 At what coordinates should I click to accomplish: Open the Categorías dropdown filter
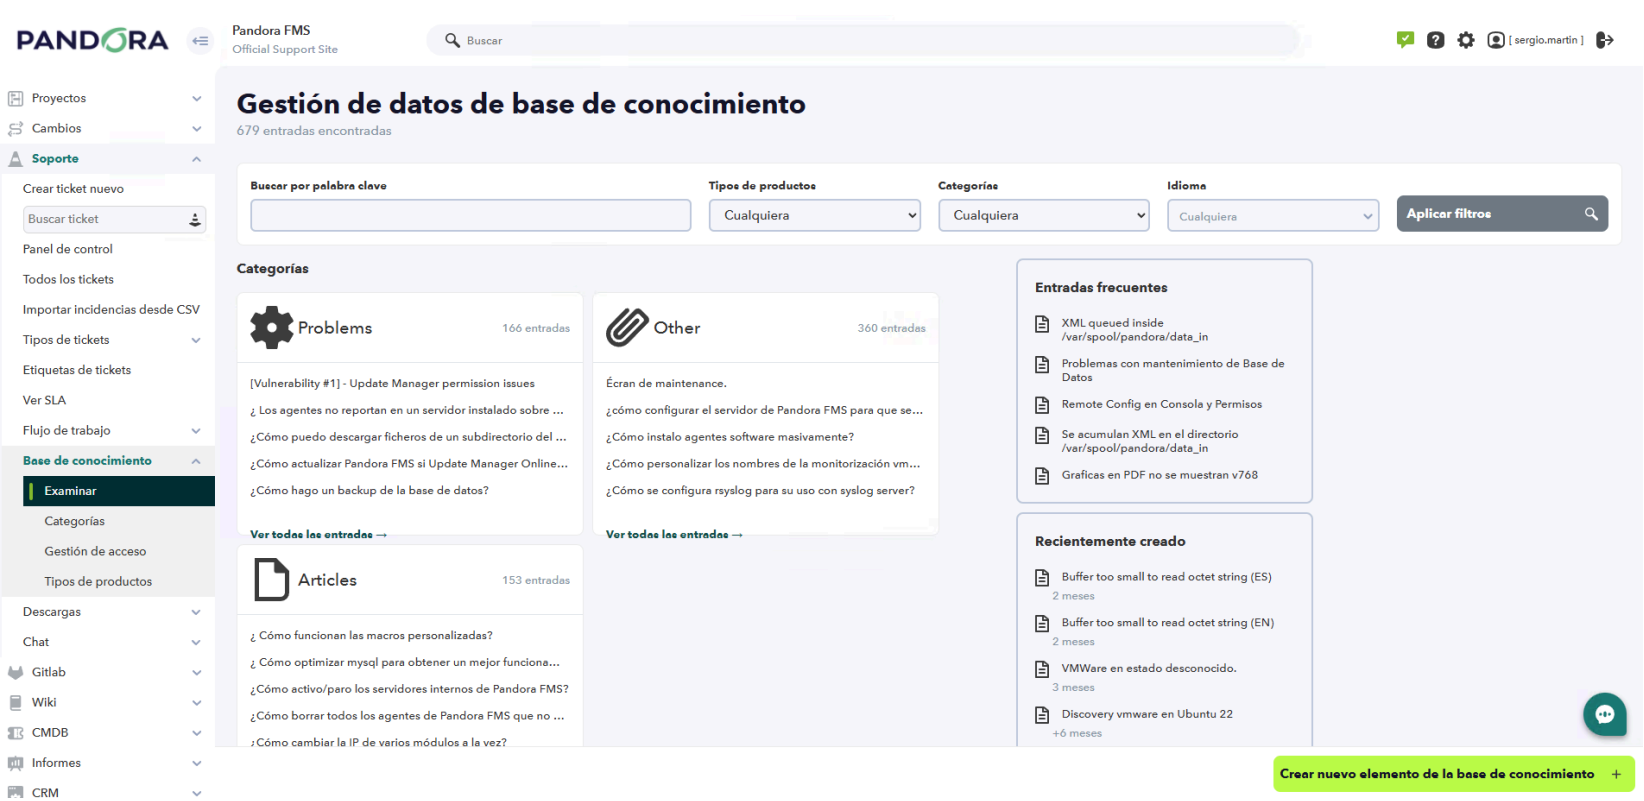(1043, 215)
